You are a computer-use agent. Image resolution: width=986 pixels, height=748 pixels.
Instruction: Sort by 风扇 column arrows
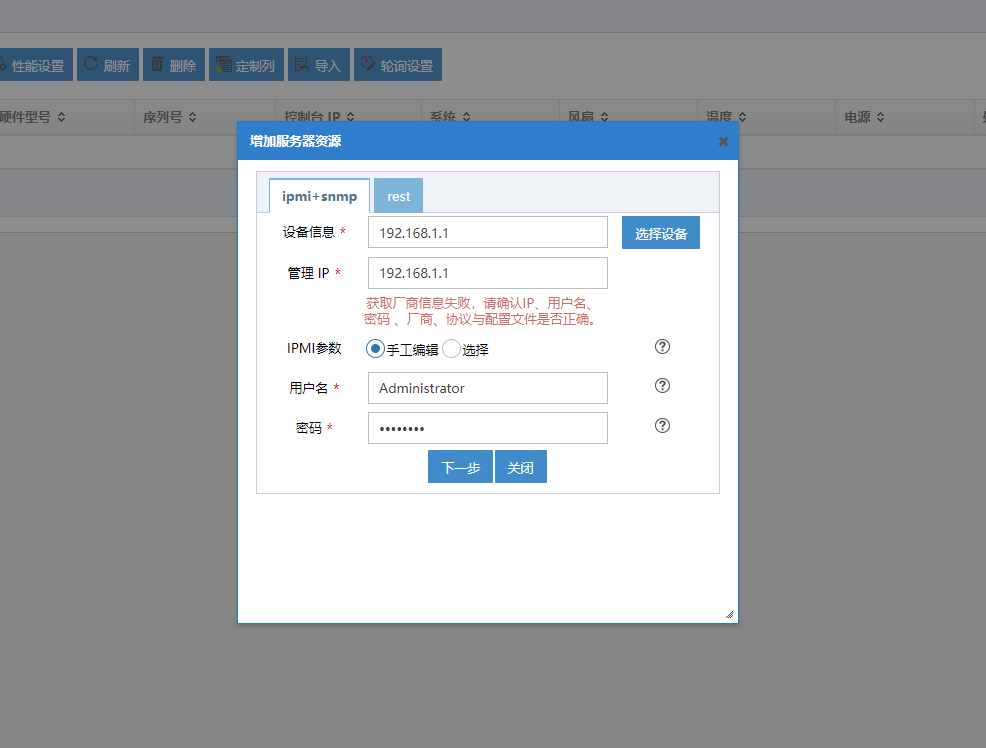point(604,116)
